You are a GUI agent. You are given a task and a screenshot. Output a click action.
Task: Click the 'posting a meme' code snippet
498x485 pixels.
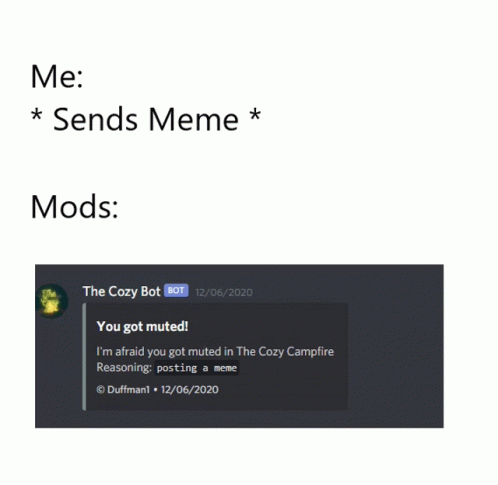[197, 368]
